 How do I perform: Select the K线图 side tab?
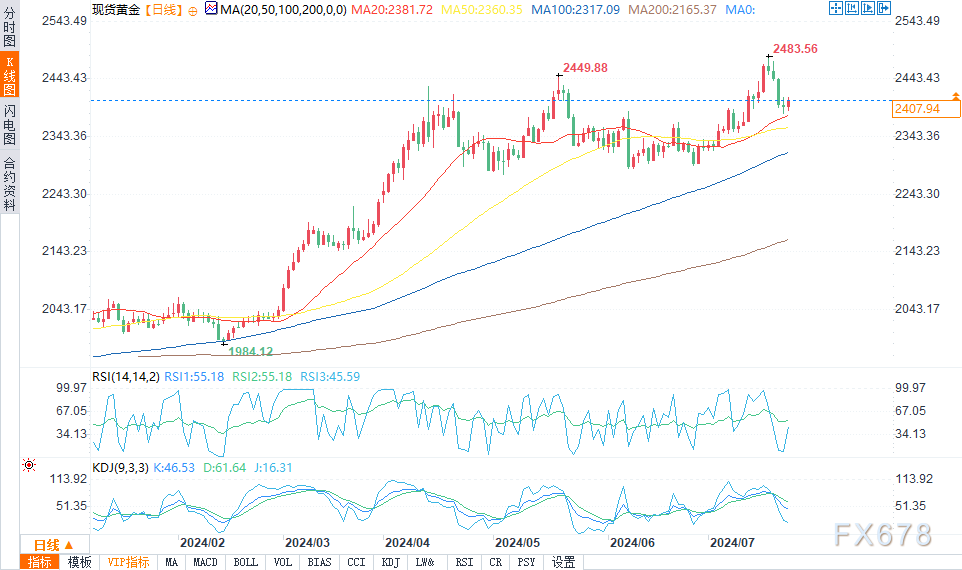(x=9, y=76)
